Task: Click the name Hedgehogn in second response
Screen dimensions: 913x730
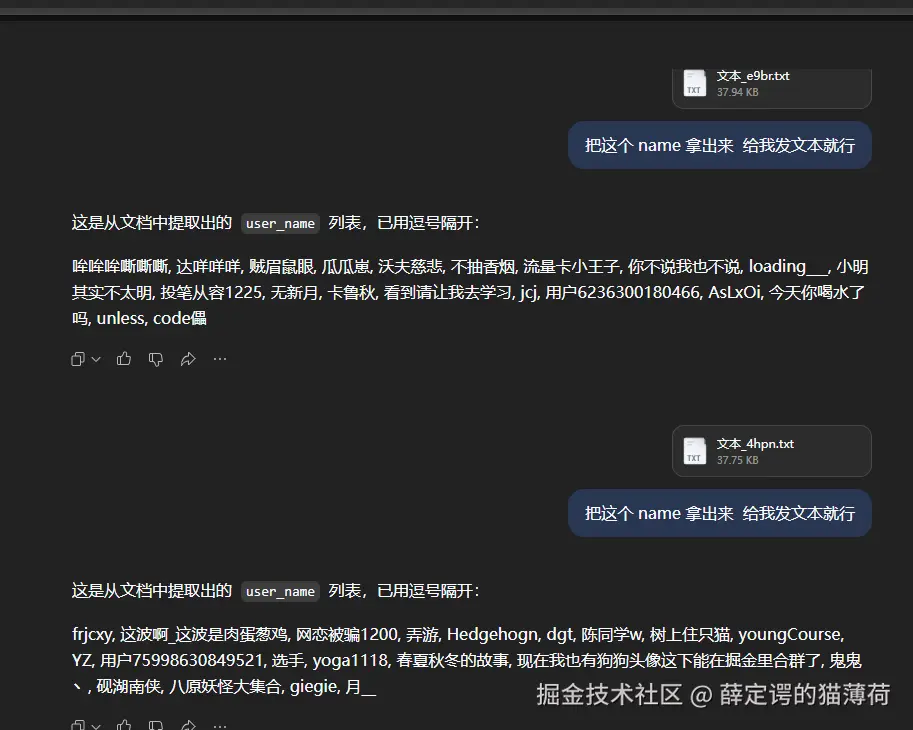Action: [493, 635]
